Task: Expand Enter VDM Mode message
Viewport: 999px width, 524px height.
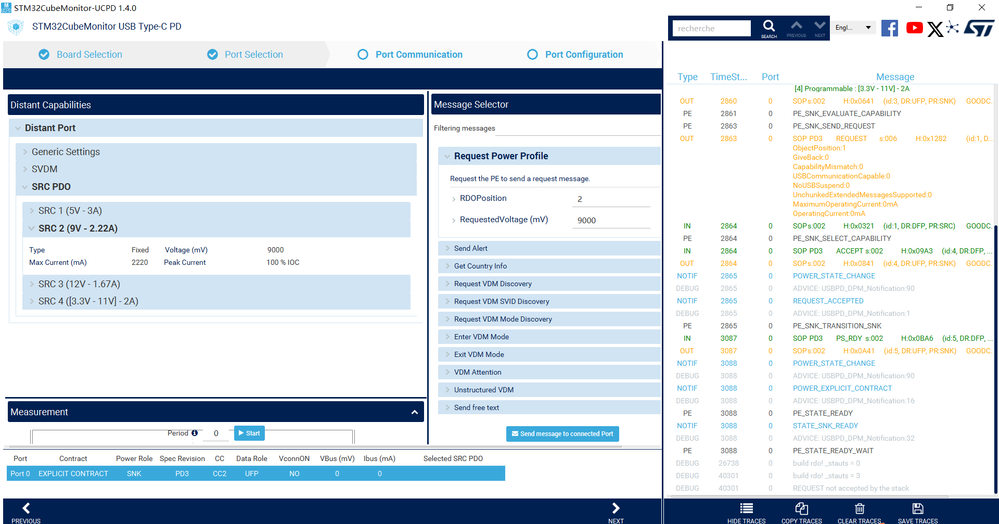Action: pos(446,337)
